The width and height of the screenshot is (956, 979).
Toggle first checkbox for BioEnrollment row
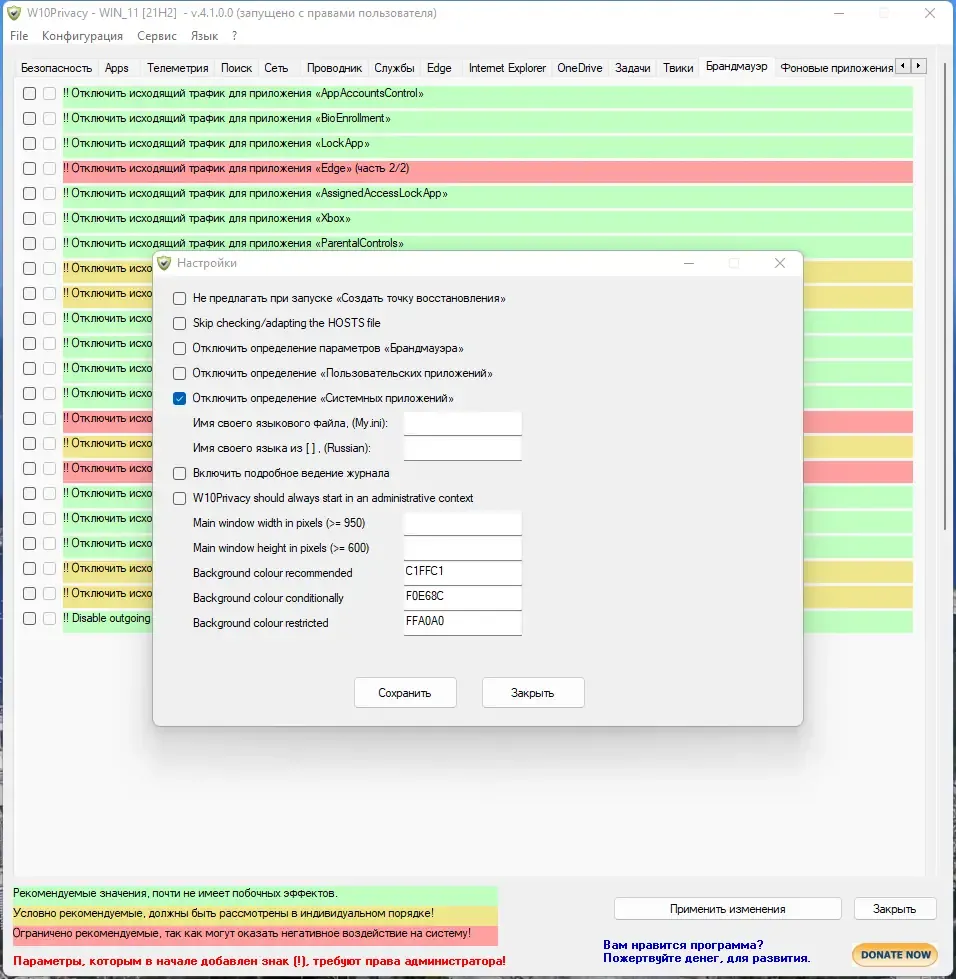pos(29,119)
